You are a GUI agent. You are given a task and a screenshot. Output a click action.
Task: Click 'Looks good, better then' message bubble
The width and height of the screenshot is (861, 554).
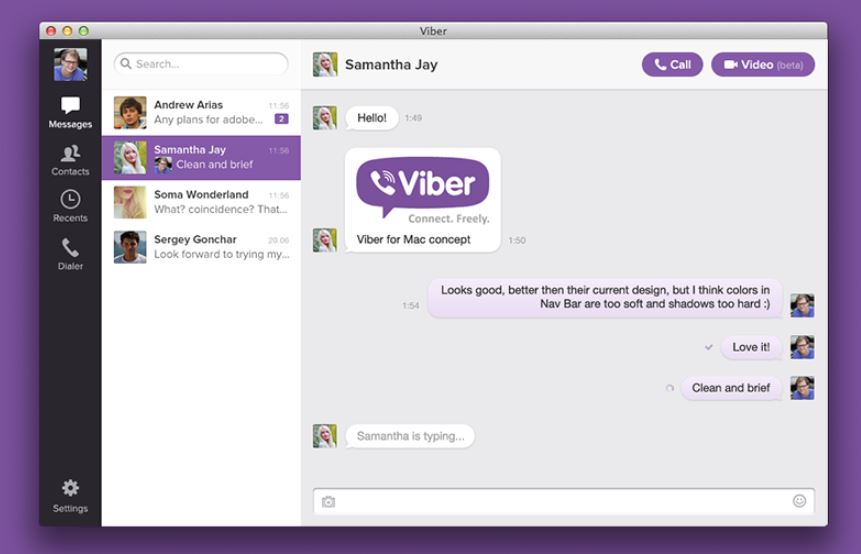click(605, 297)
